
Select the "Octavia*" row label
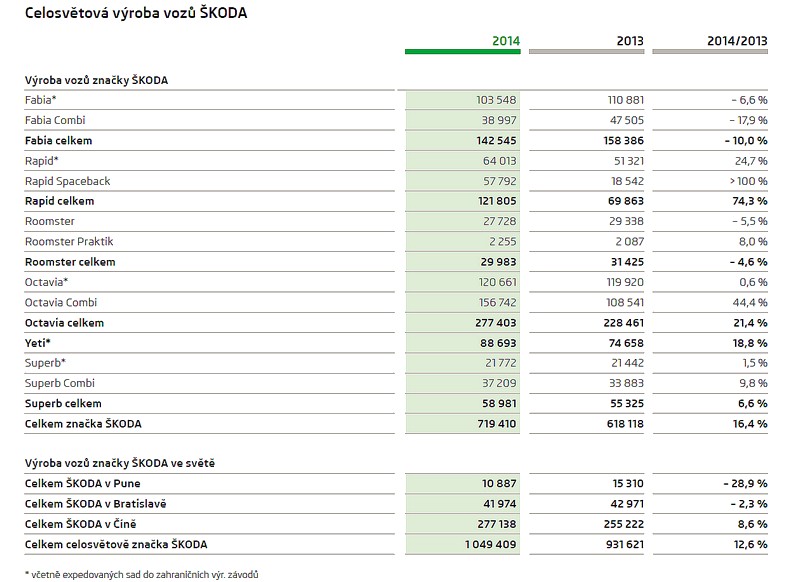pyautogui.click(x=46, y=282)
